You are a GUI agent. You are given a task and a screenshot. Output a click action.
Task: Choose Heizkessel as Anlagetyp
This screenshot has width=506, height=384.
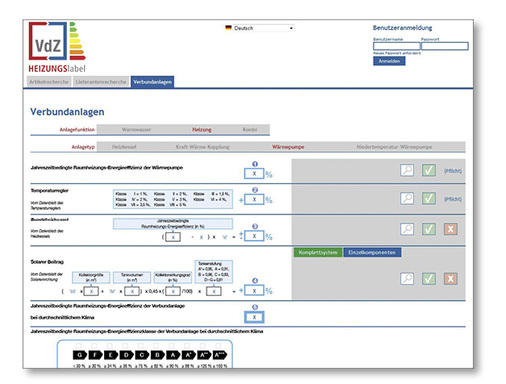(124, 147)
